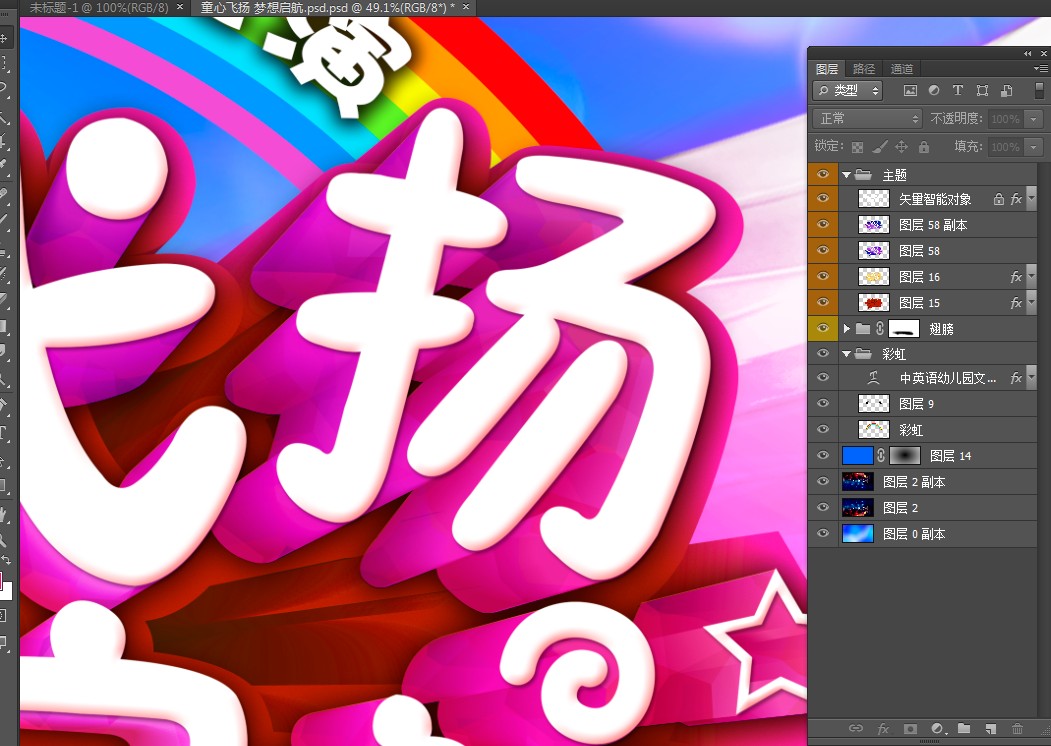Select the 图层 58 layer name
This screenshot has height=746, width=1051.
click(920, 251)
